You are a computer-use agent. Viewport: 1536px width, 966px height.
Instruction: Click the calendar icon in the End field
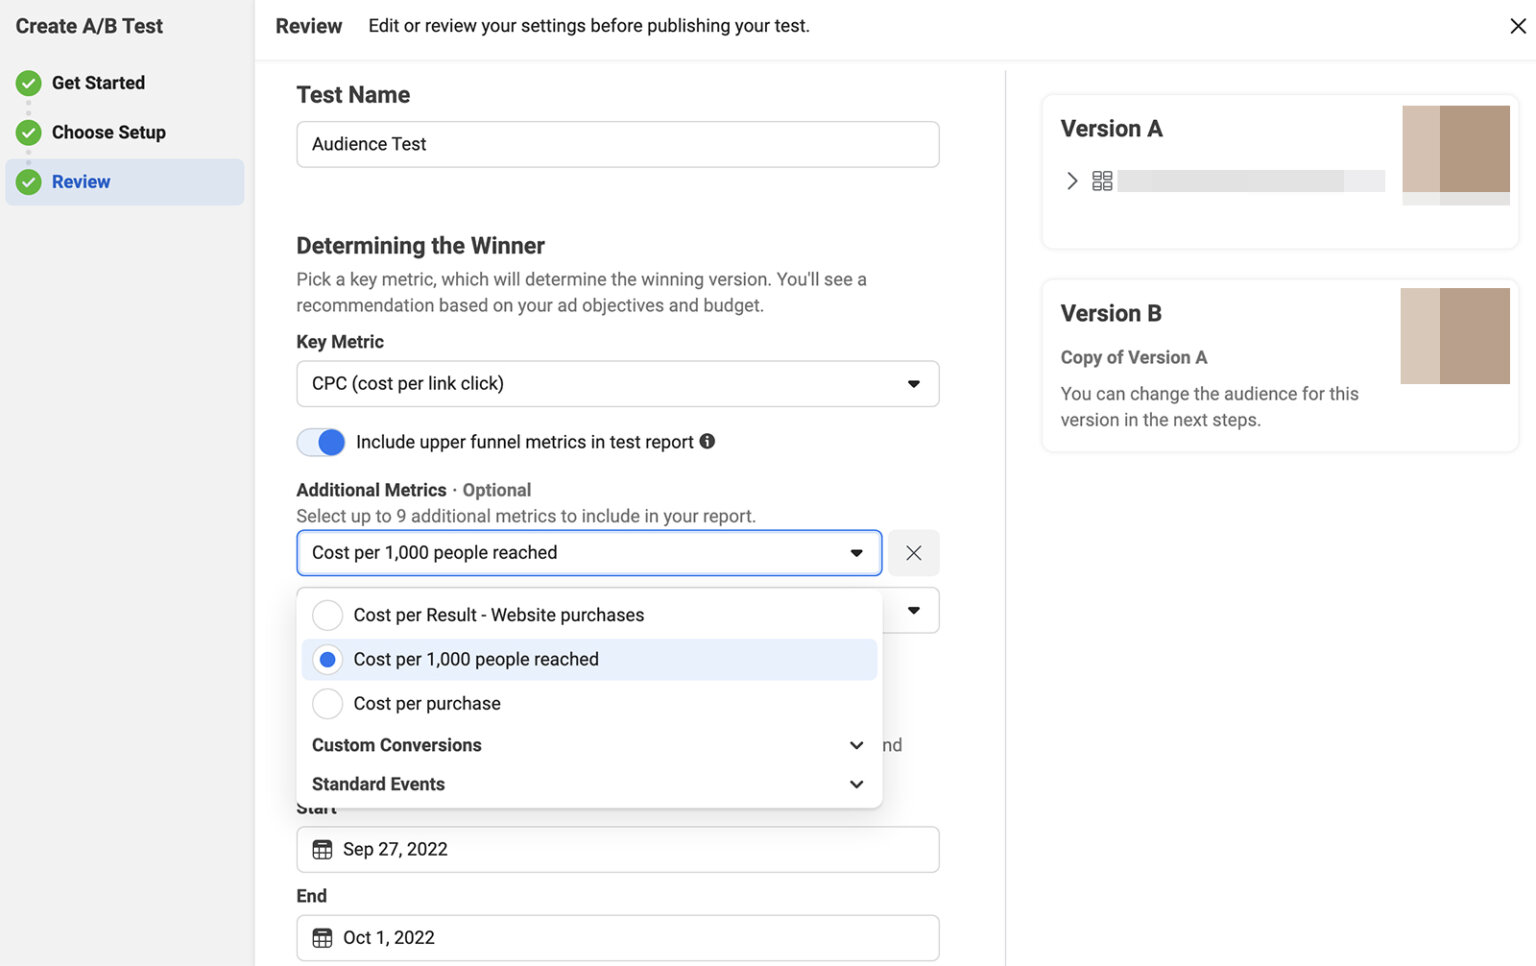coord(322,937)
